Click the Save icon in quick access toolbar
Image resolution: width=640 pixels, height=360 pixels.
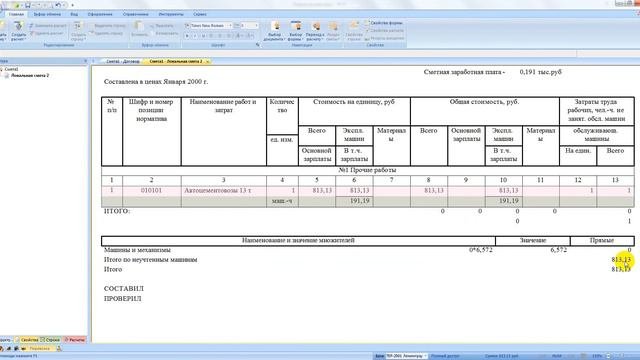click(28, 5)
